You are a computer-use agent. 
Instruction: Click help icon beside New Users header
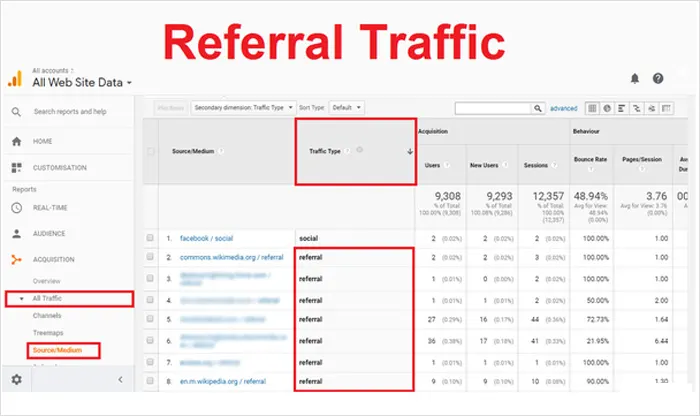[504, 165]
